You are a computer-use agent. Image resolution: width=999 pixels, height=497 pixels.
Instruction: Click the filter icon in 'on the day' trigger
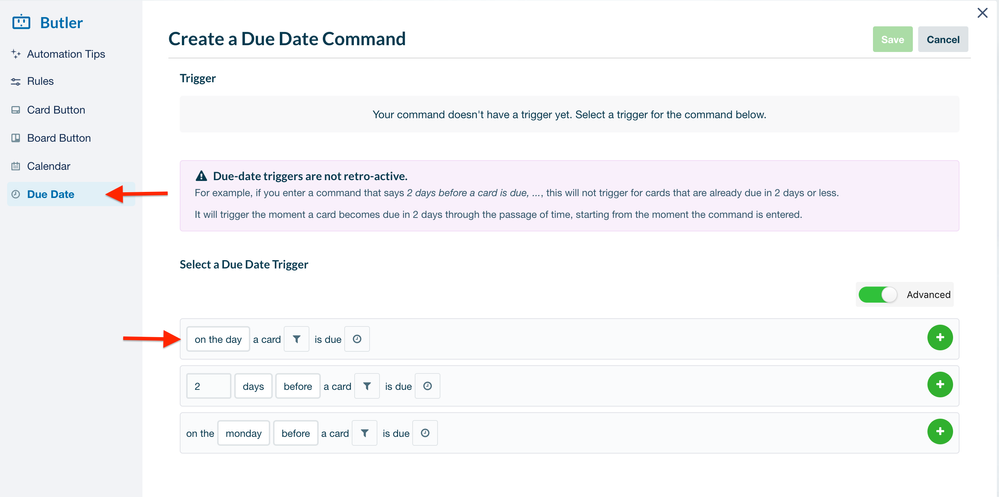pyautogui.click(x=296, y=340)
